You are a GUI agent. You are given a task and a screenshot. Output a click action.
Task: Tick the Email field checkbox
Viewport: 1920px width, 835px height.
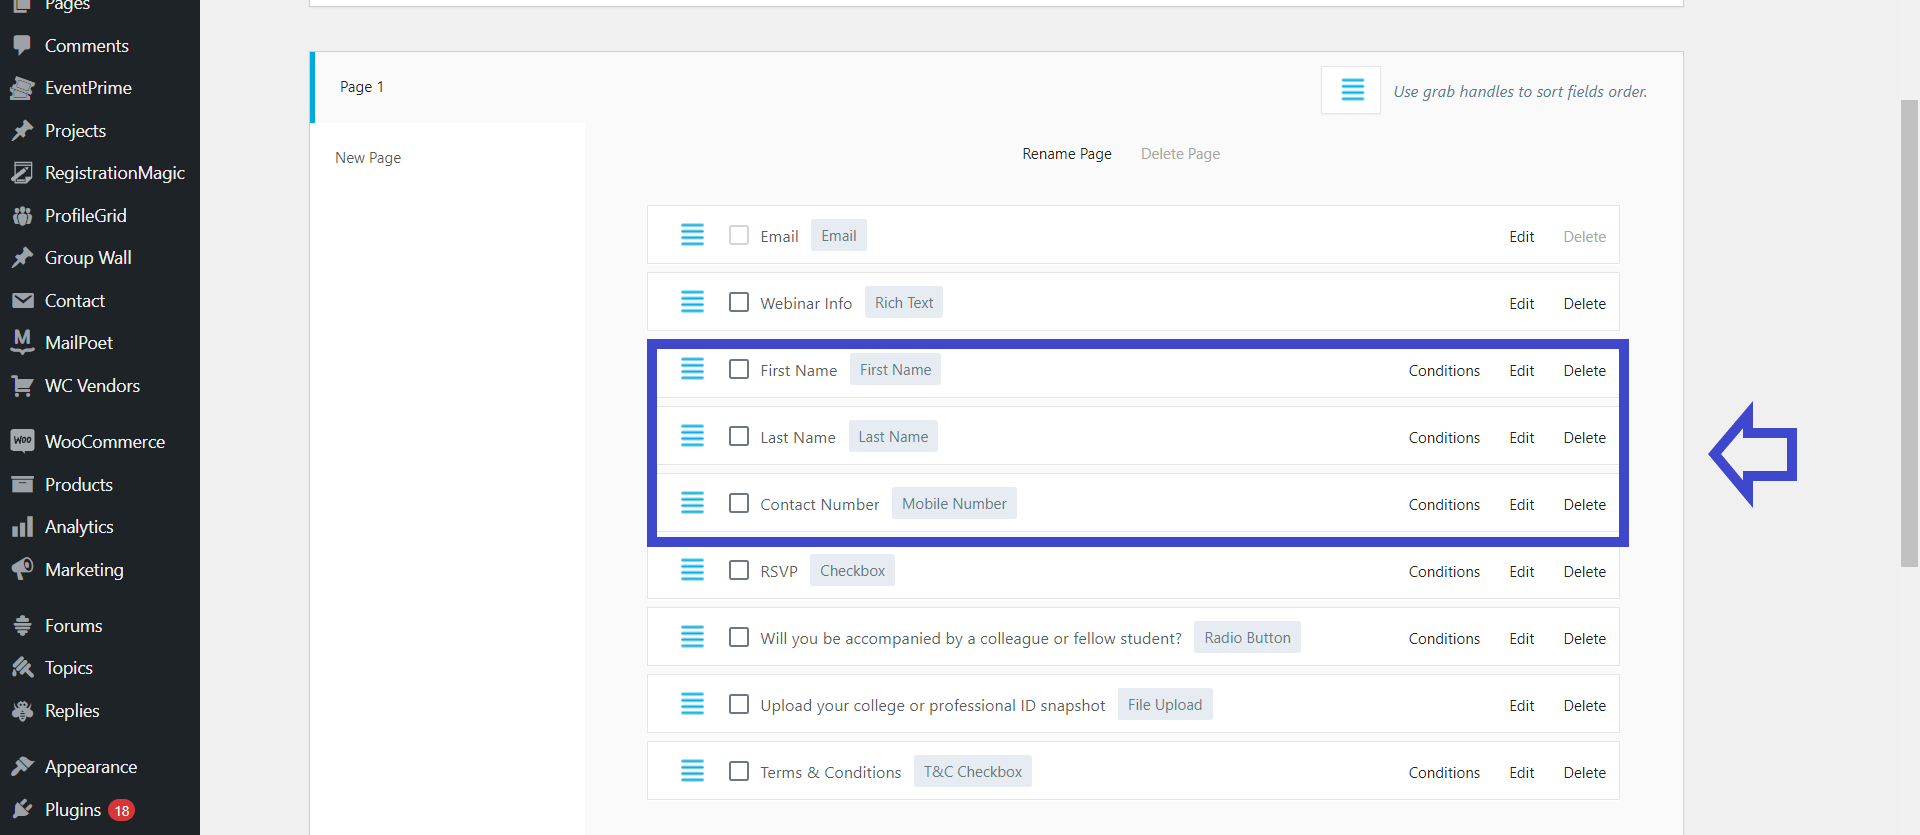click(x=739, y=235)
